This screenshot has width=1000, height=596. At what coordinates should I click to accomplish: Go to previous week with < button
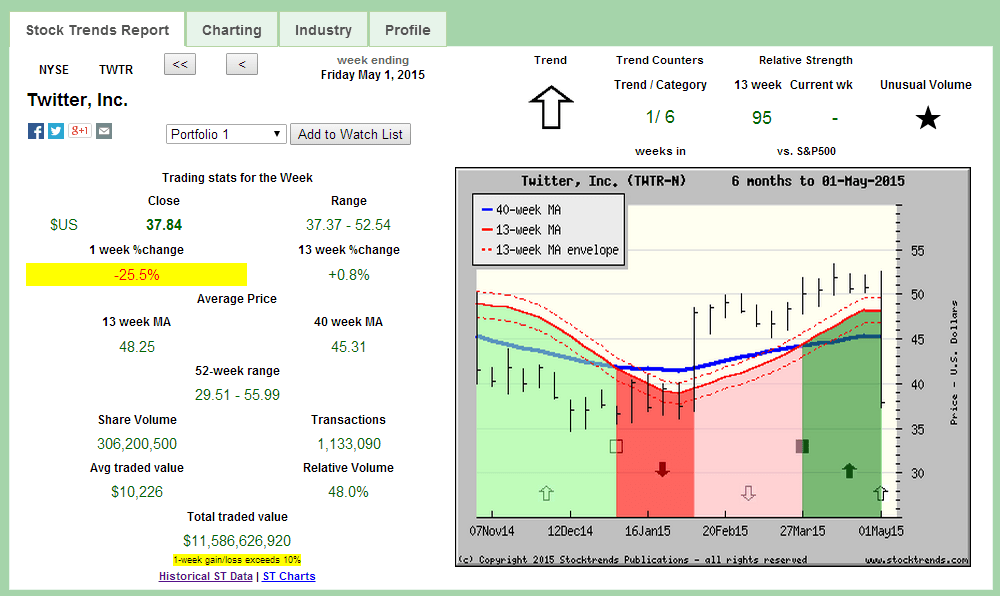tap(242, 64)
